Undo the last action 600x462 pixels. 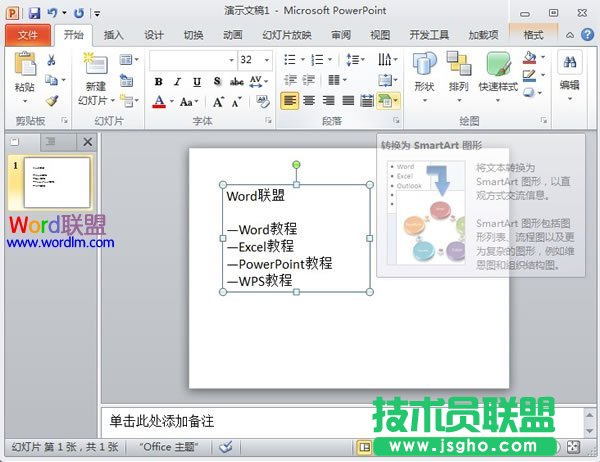pos(52,13)
